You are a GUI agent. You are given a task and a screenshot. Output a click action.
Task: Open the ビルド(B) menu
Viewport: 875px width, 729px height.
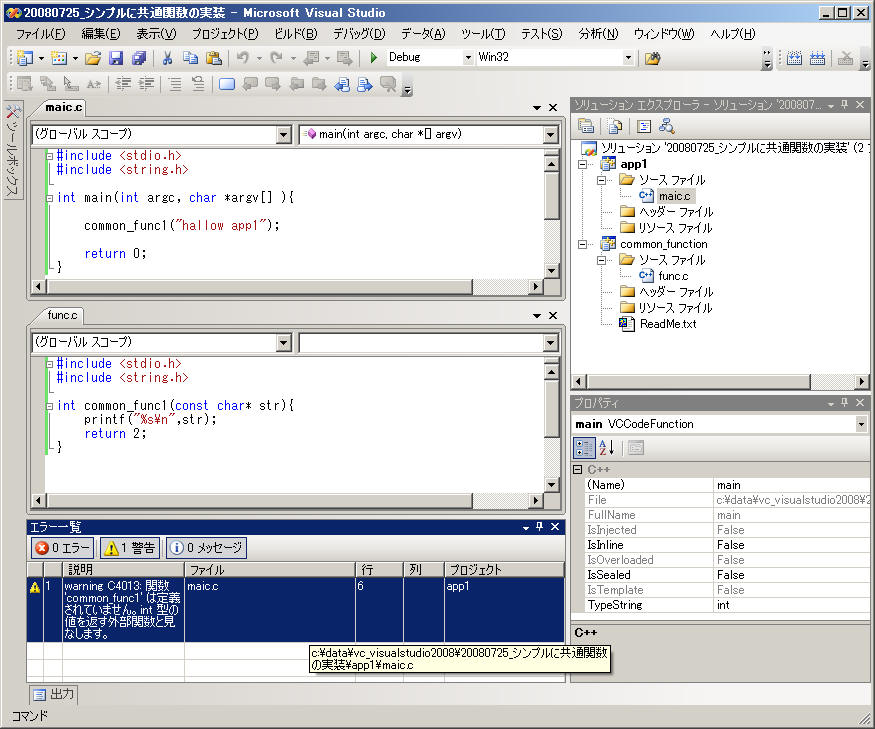click(295, 34)
